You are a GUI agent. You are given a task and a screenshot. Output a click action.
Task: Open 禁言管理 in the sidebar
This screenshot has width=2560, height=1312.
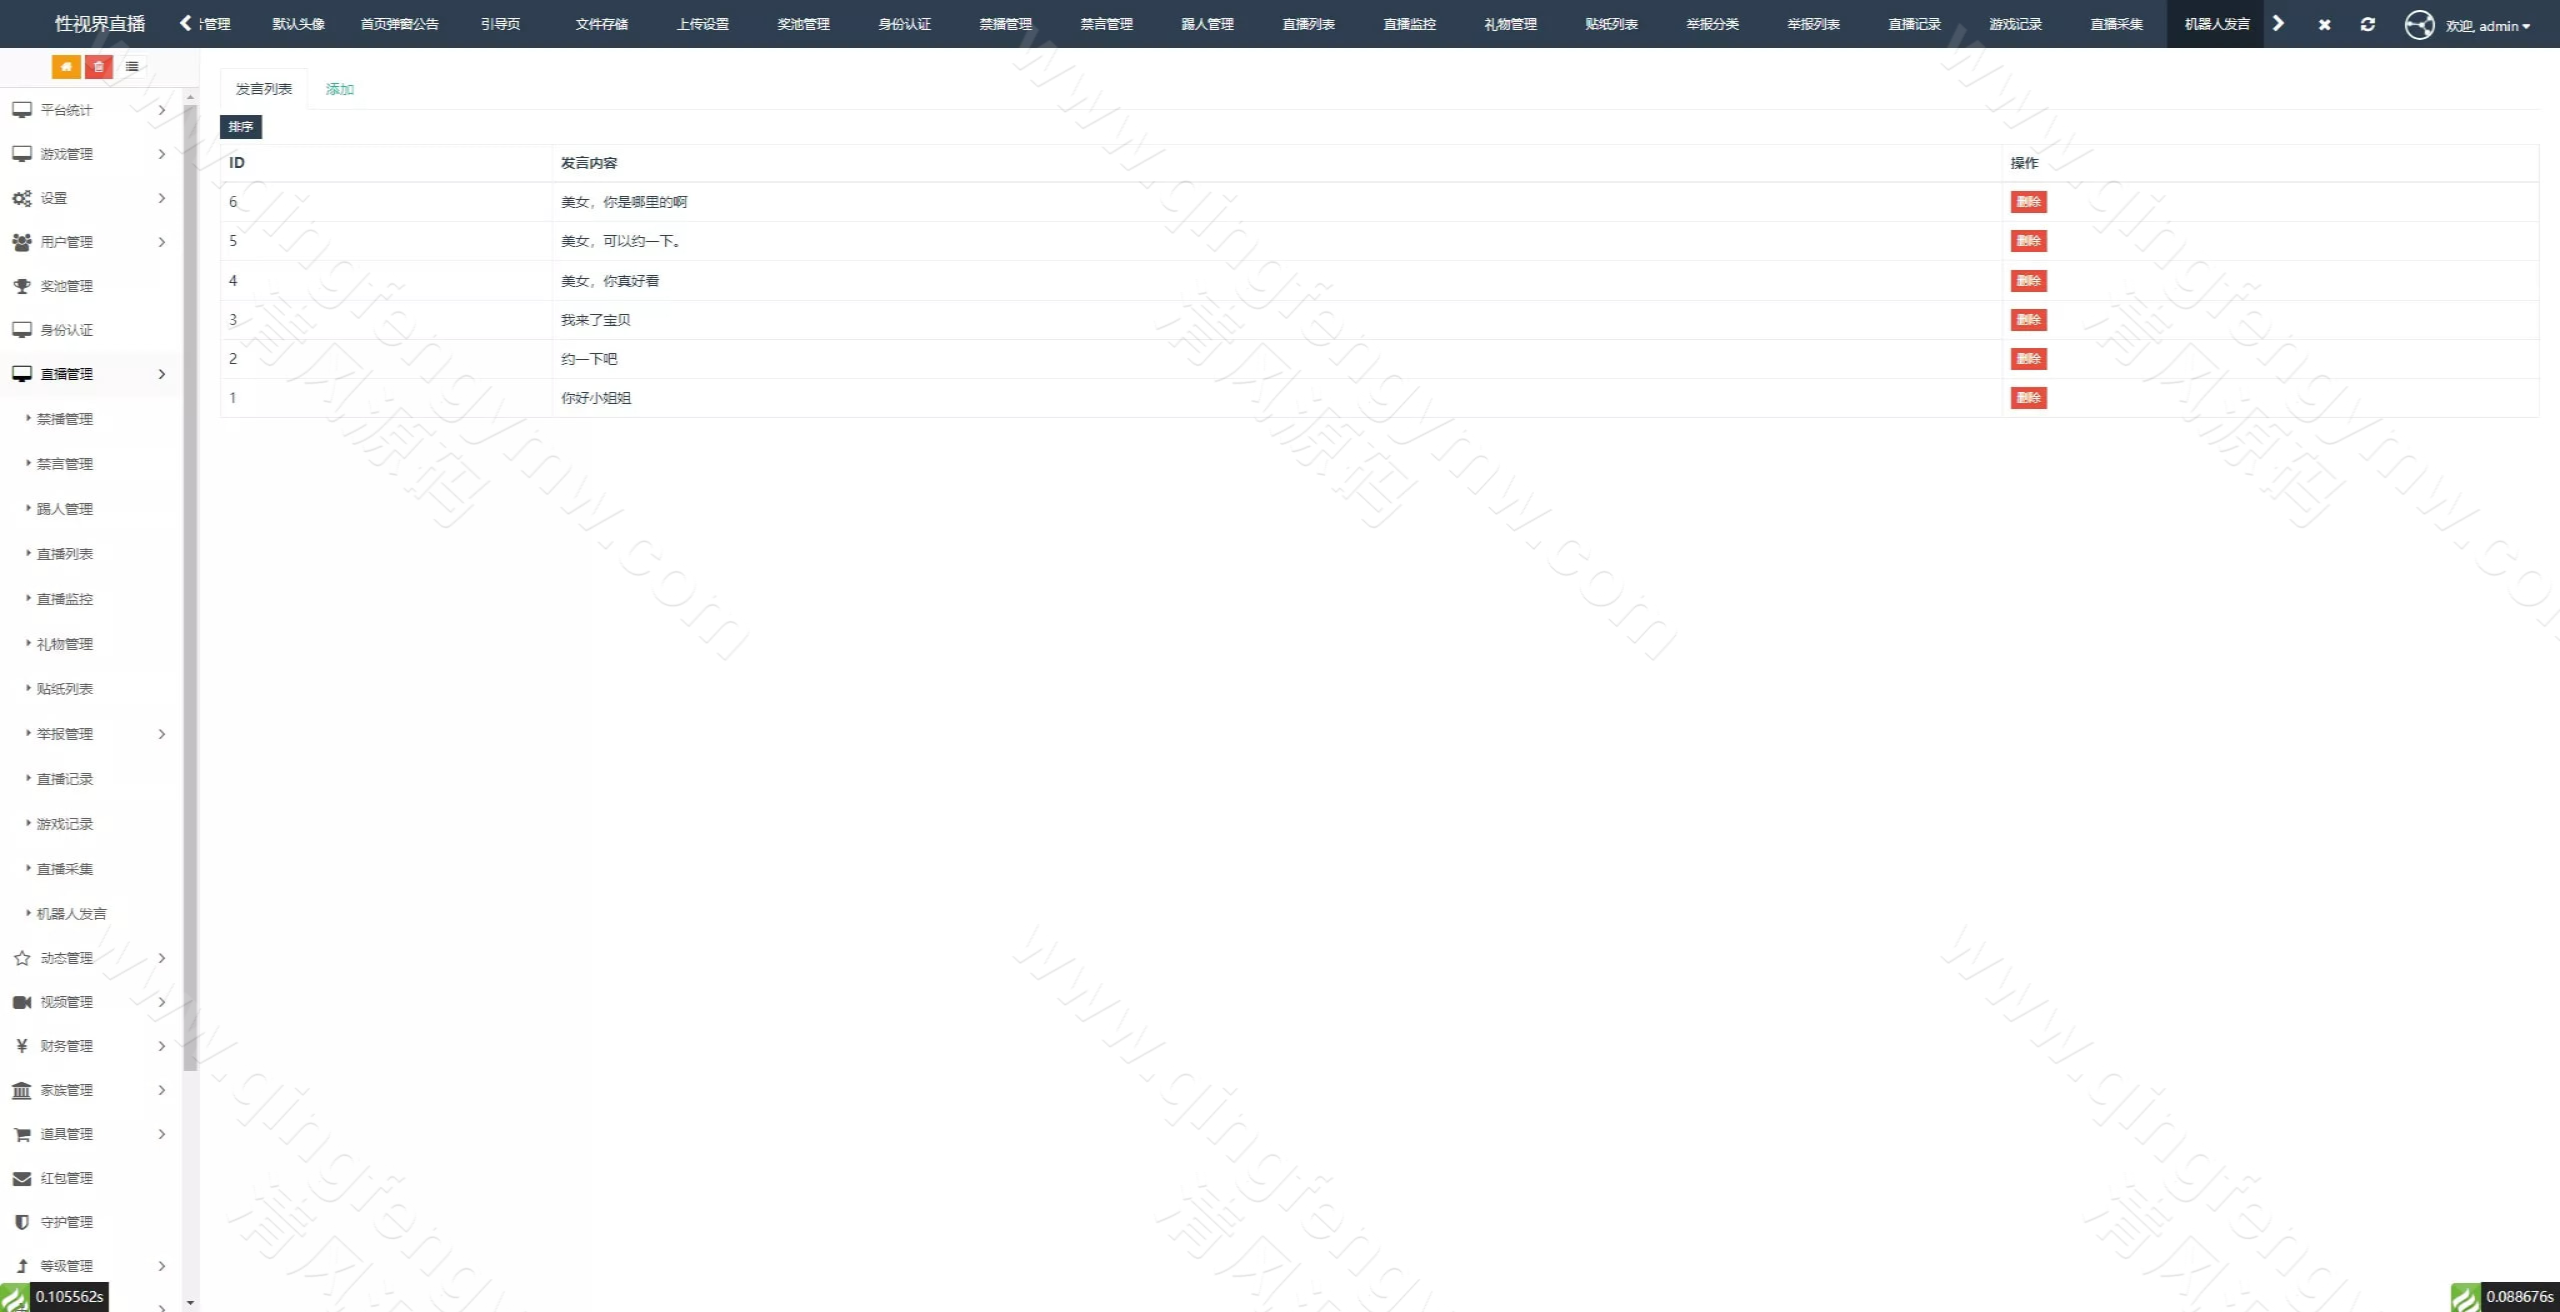(x=65, y=464)
